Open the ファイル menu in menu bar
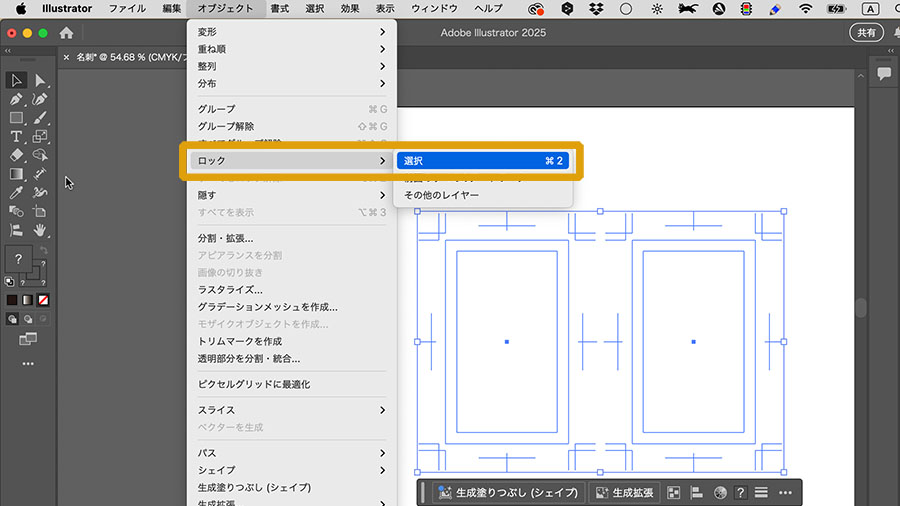The height and width of the screenshot is (506, 900). pyautogui.click(x=127, y=9)
